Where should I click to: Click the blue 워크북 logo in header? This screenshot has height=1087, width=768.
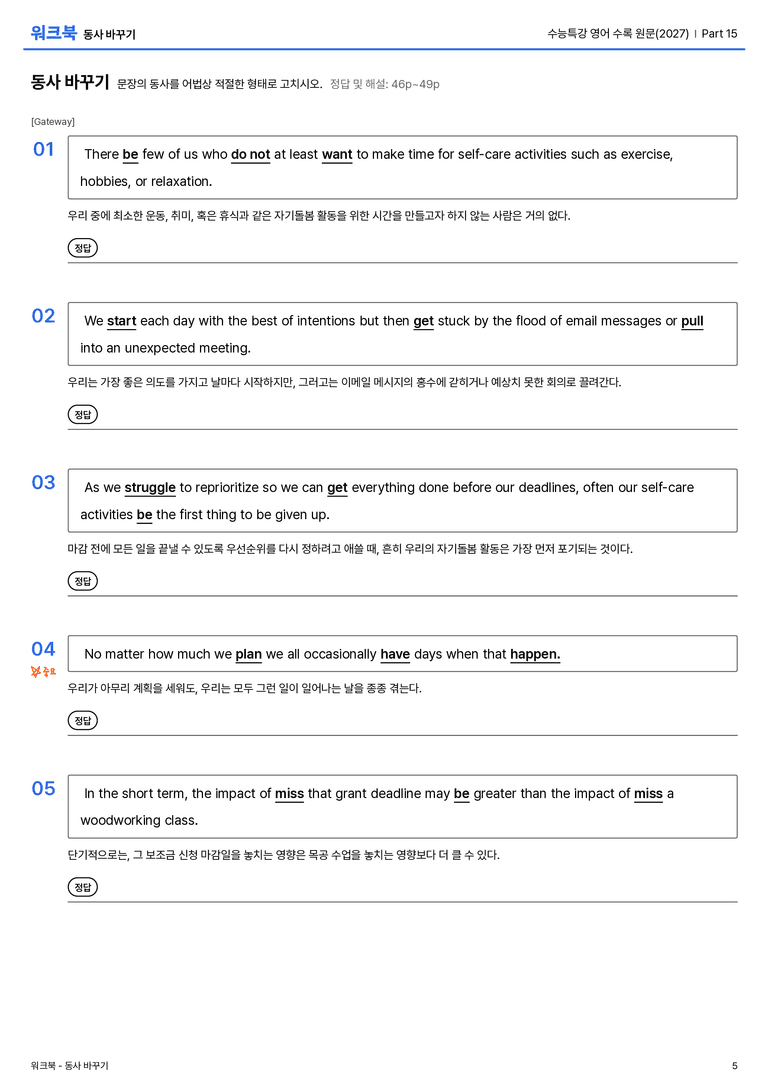(53, 33)
